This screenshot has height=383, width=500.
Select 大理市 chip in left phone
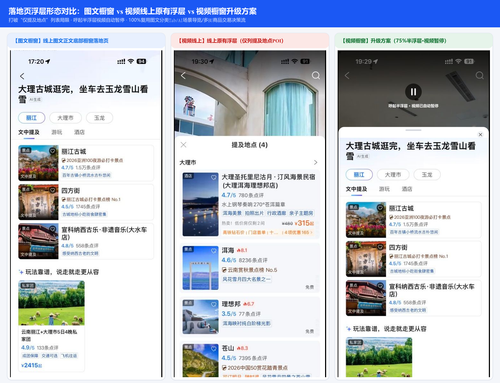65,118
